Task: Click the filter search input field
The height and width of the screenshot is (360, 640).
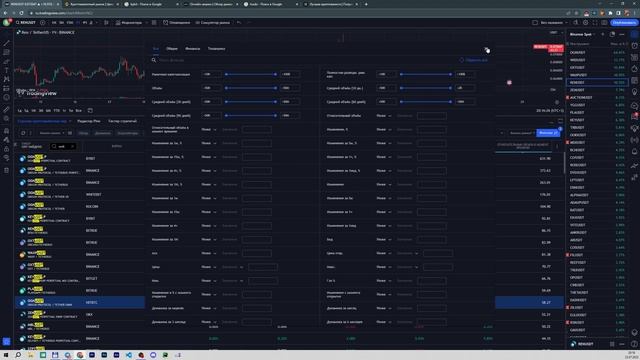Action: [302, 60]
